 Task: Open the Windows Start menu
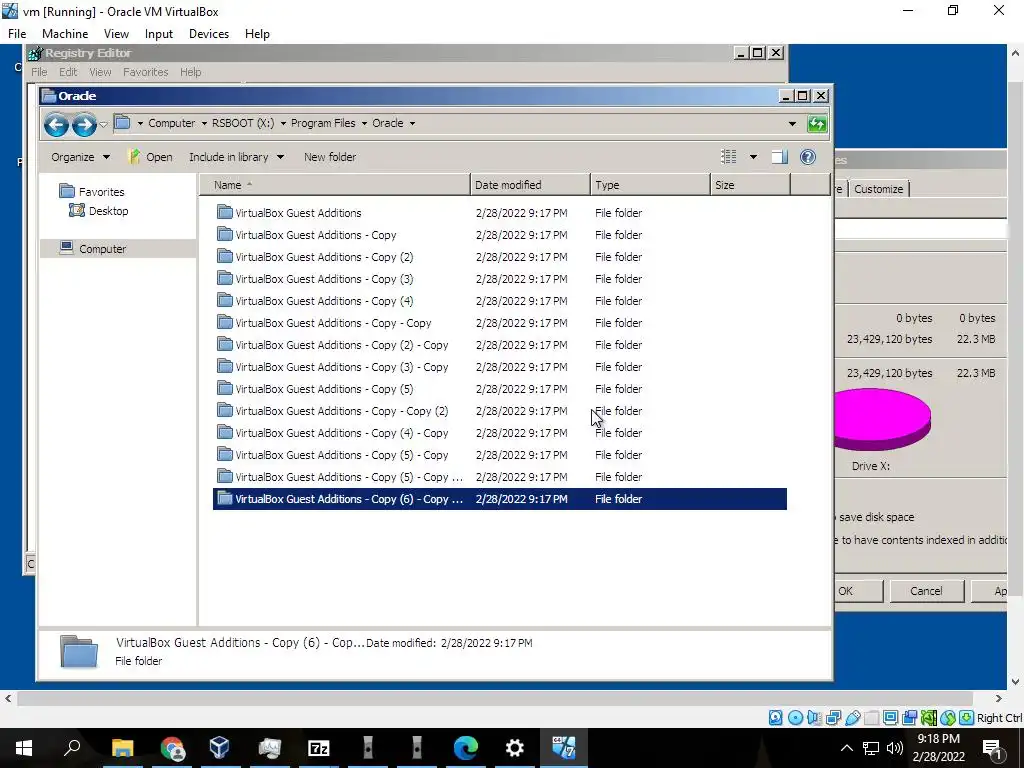(24, 748)
